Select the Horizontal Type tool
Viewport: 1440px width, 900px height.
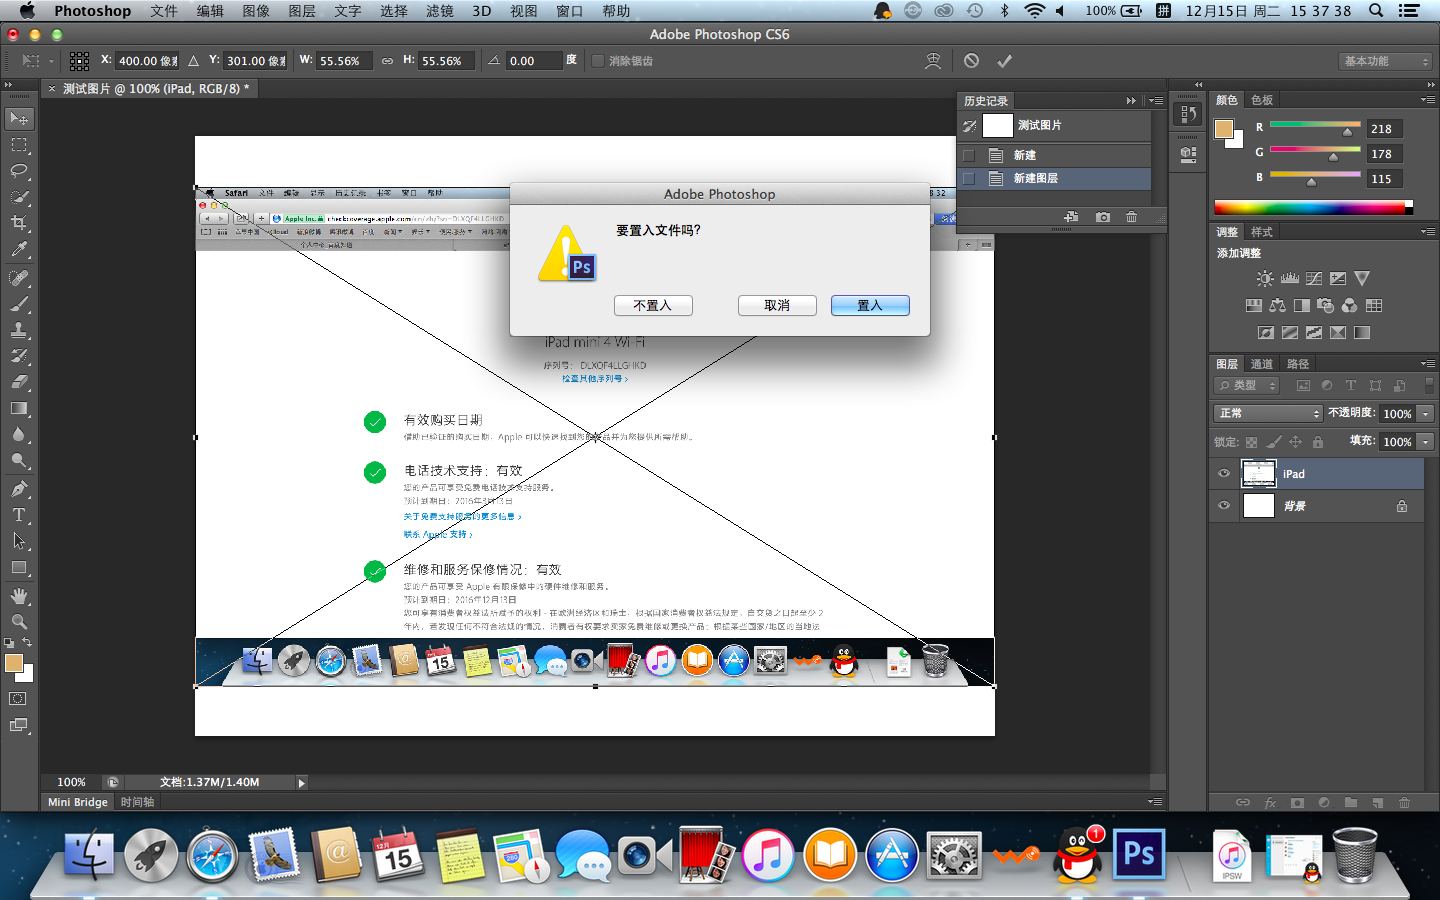click(19, 515)
